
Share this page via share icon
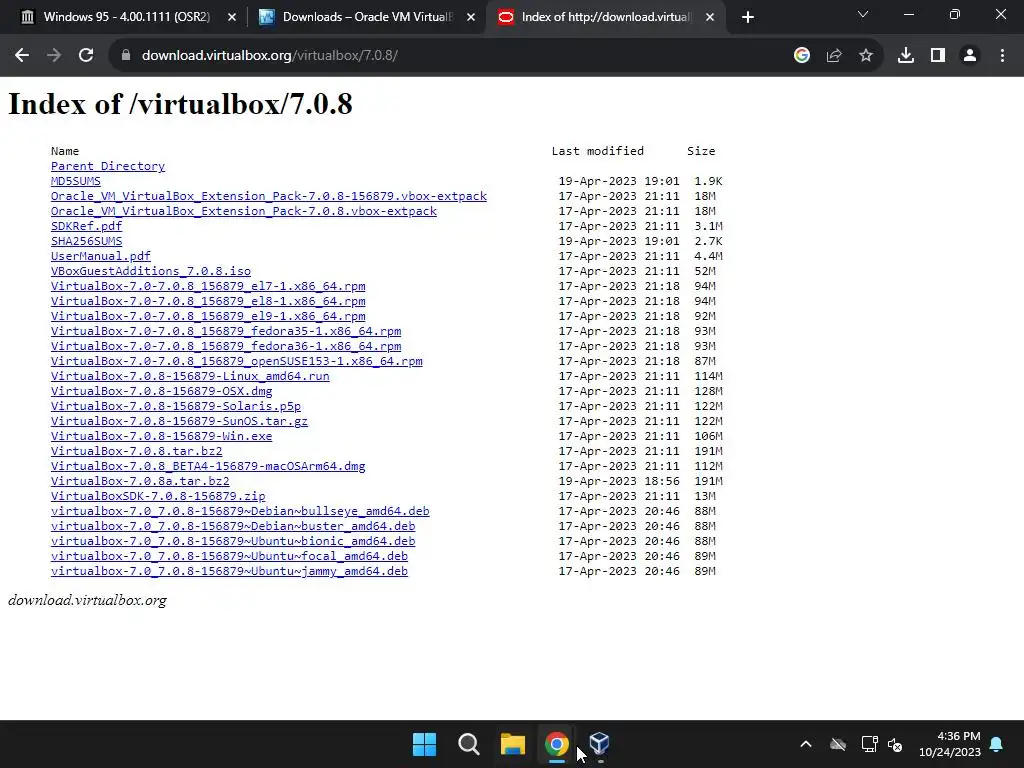coord(834,56)
